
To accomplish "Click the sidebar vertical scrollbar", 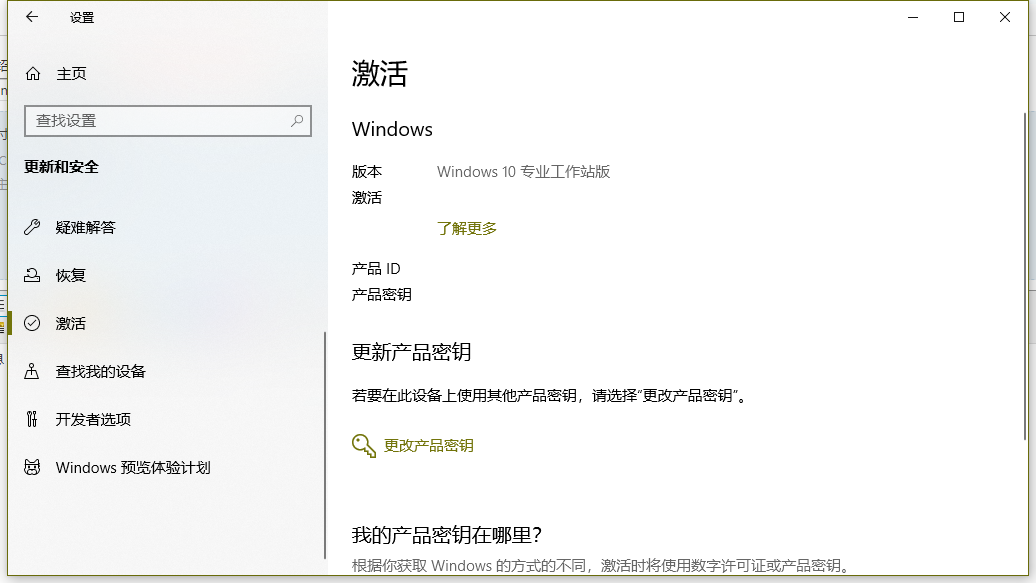I will (324, 445).
